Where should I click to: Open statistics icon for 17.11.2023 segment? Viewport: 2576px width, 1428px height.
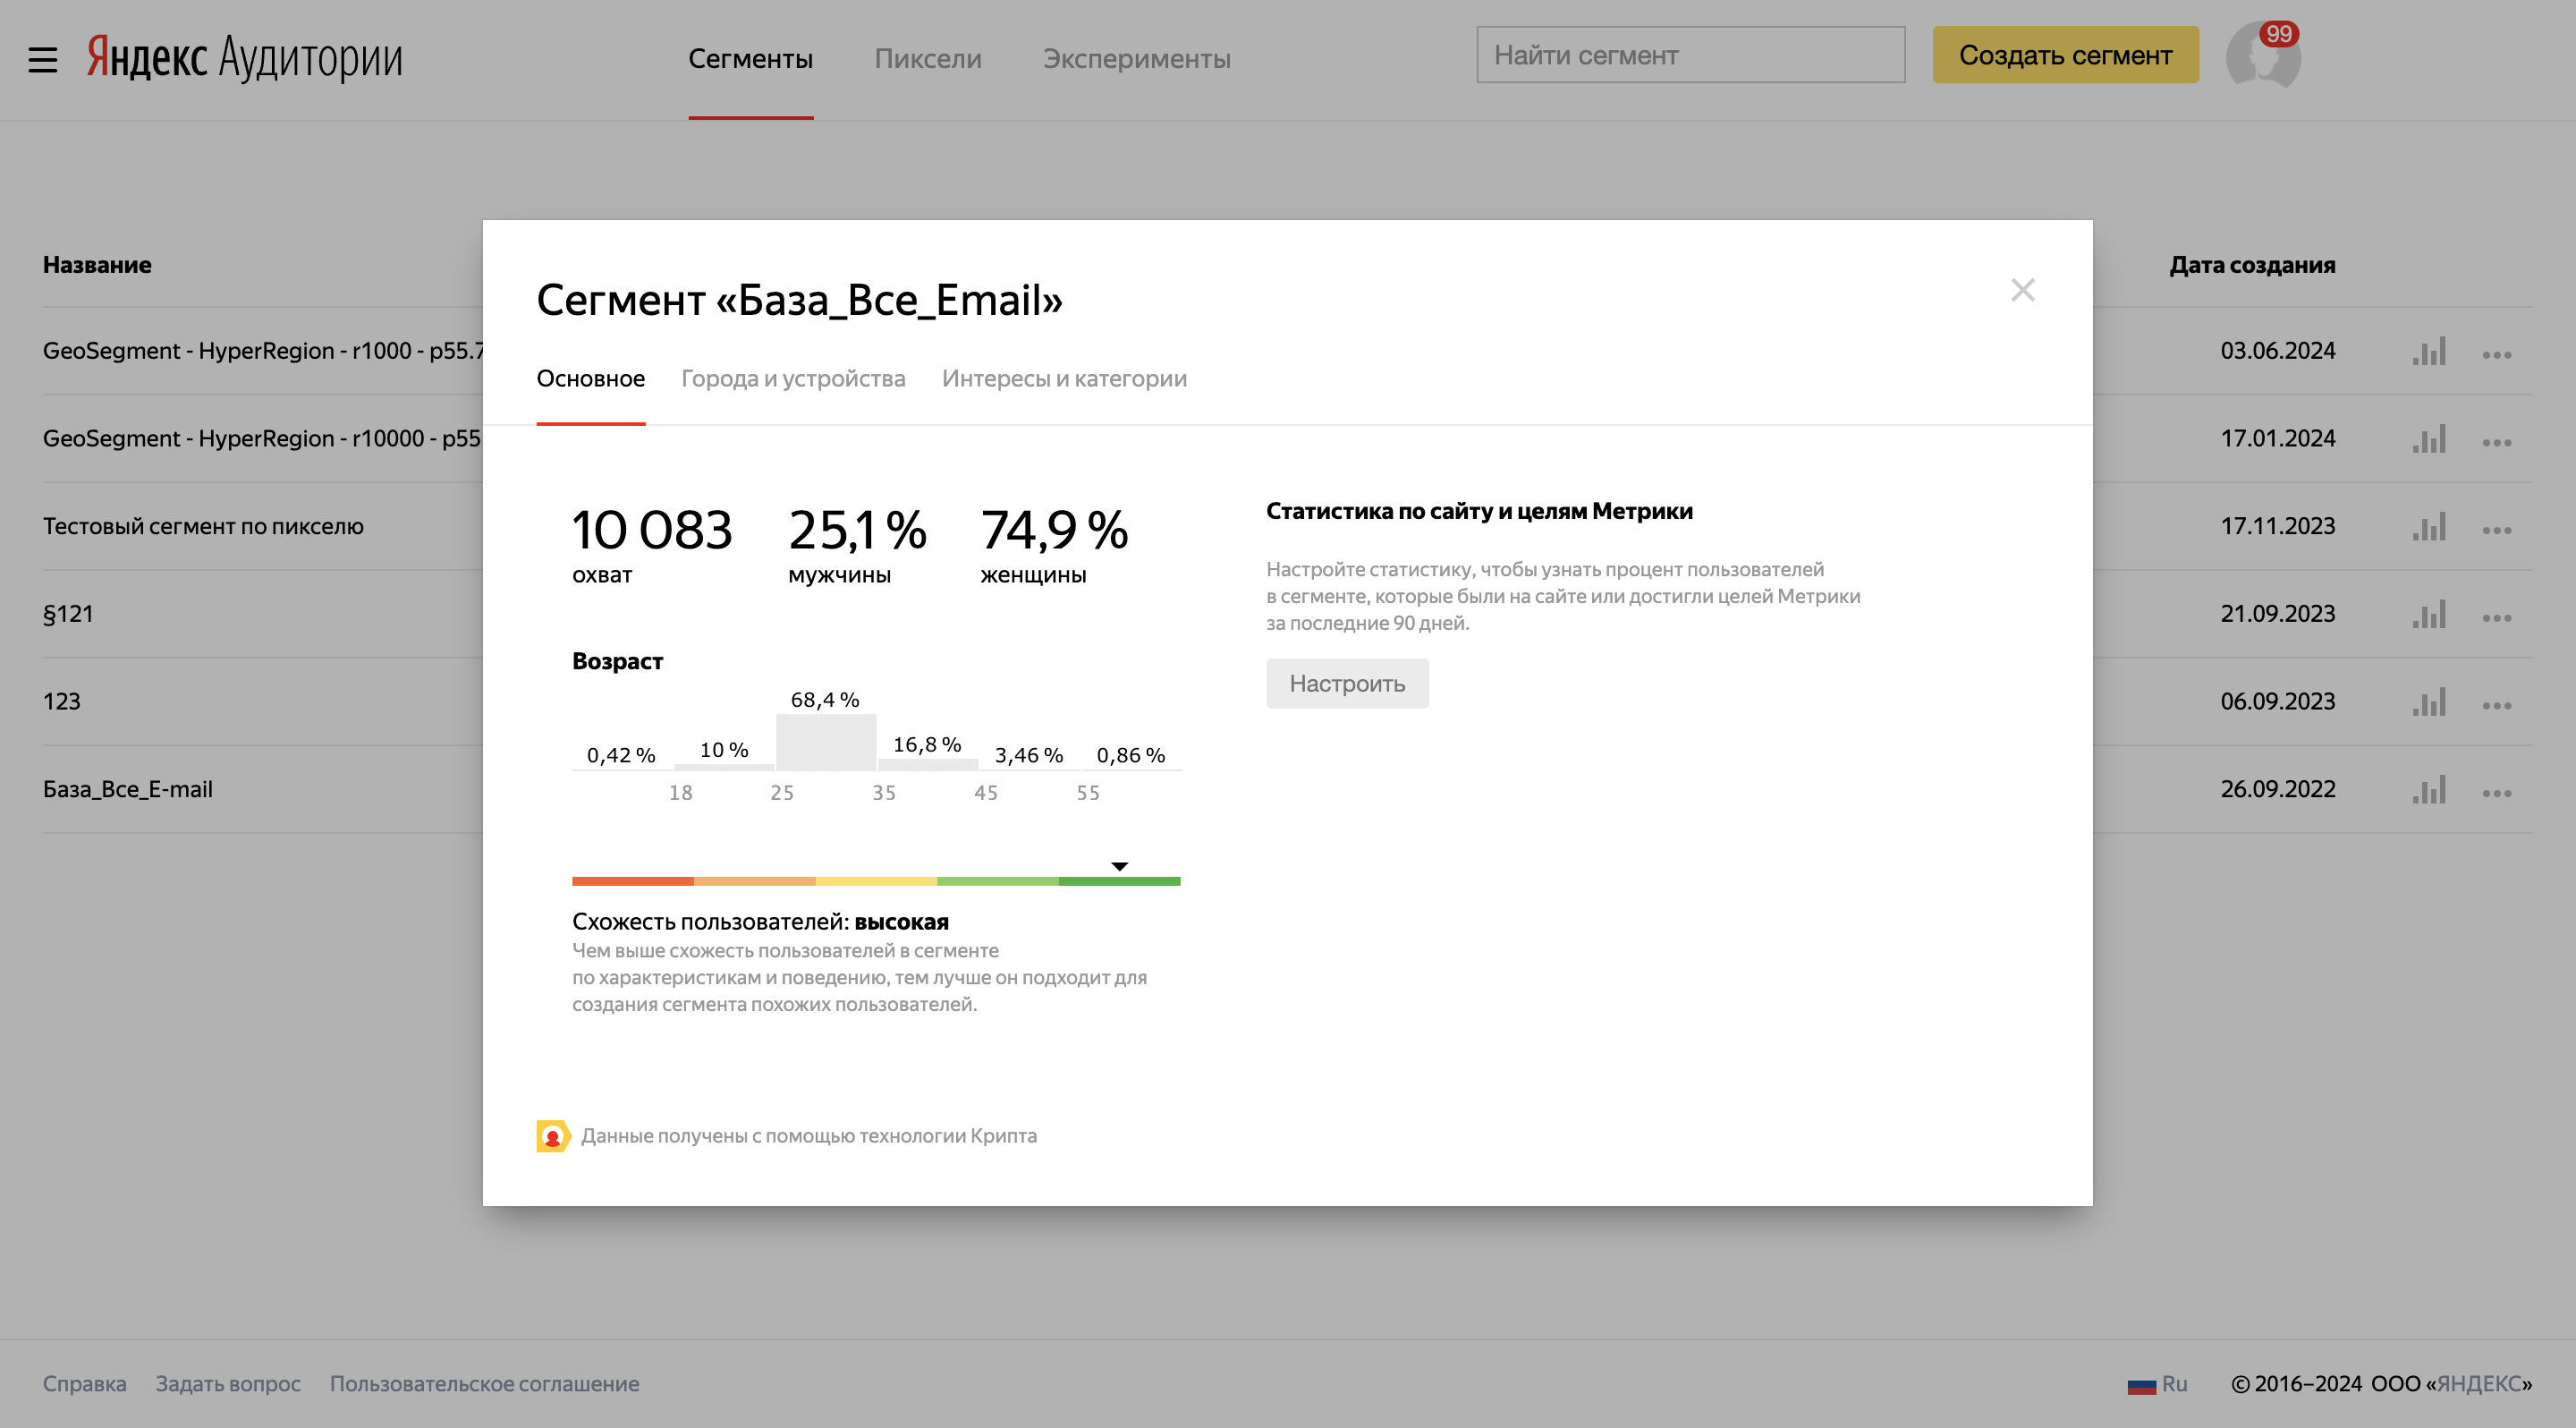tap(2429, 526)
